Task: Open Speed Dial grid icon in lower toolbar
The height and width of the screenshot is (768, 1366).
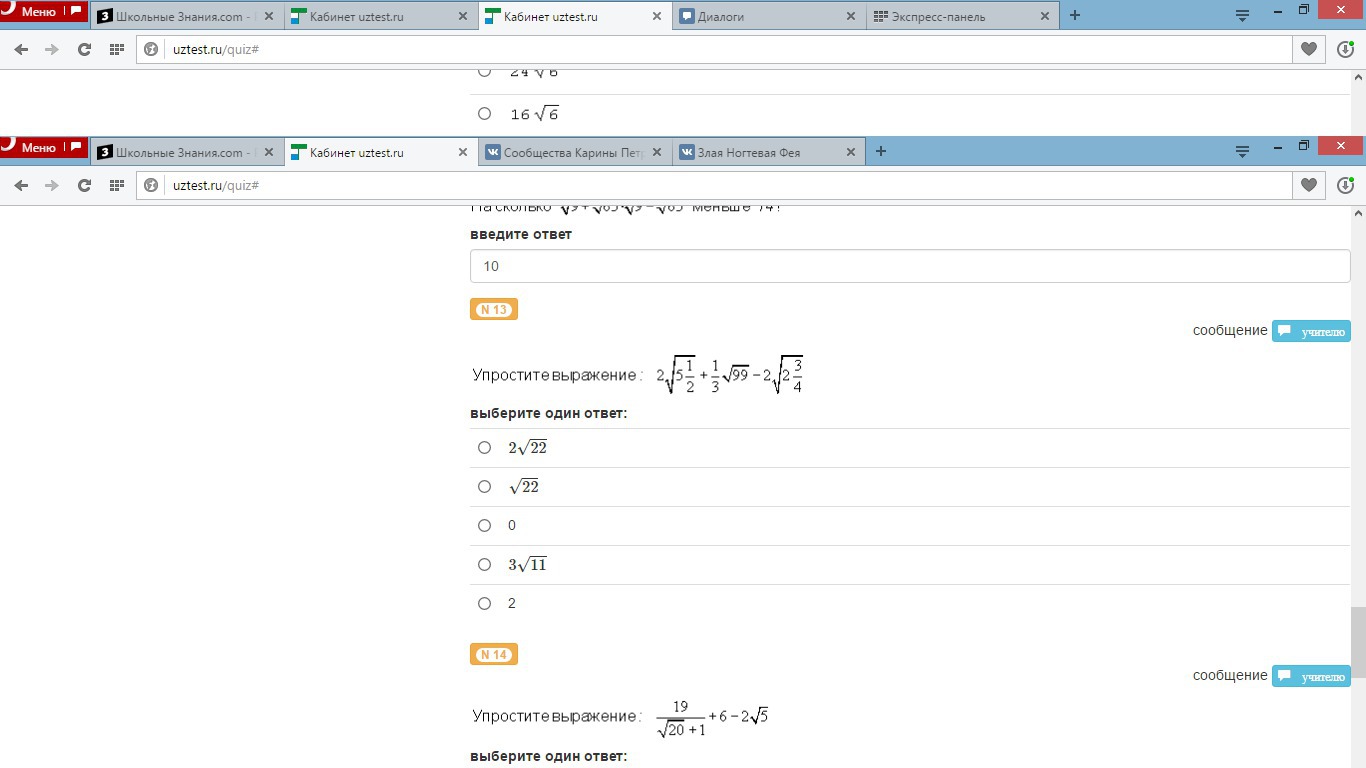Action: pos(116,185)
